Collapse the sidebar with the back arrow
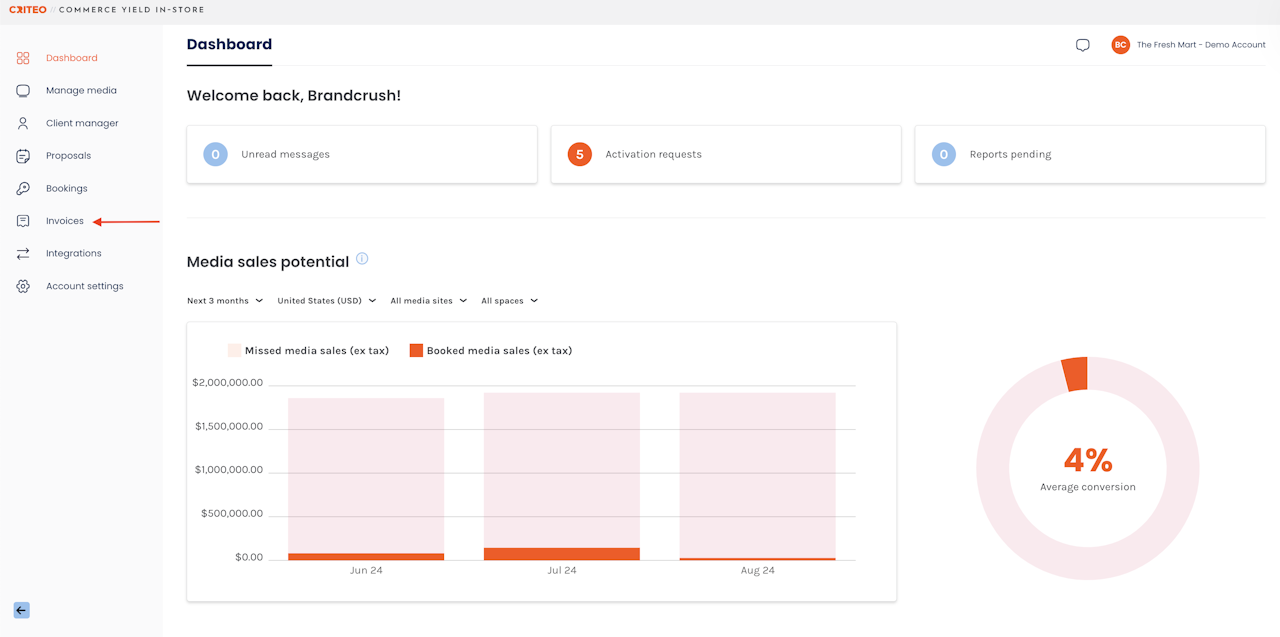 tap(21, 610)
